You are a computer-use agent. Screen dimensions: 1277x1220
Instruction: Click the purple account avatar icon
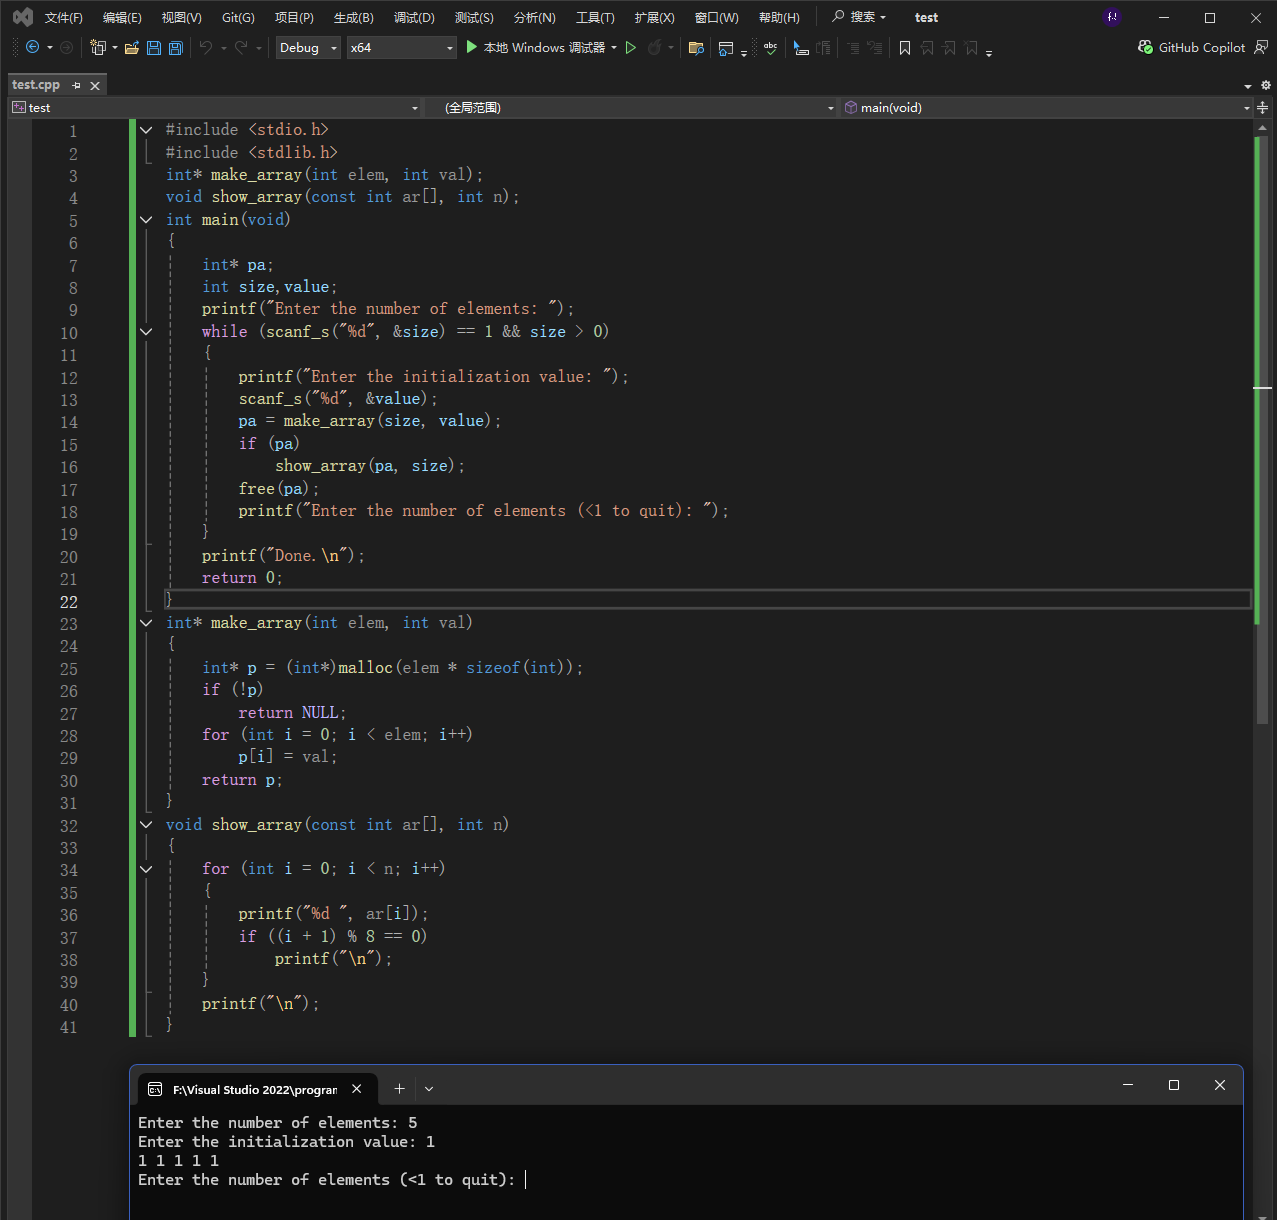point(1112,17)
